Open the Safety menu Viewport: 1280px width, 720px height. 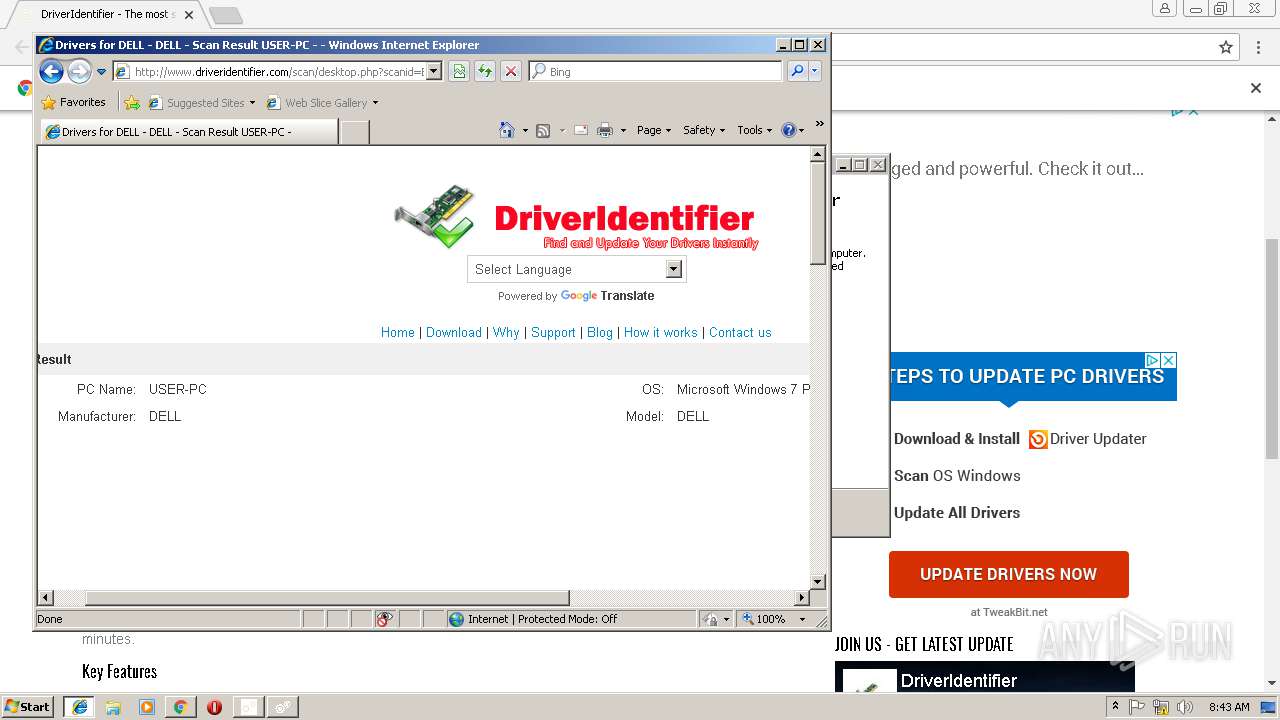point(704,130)
